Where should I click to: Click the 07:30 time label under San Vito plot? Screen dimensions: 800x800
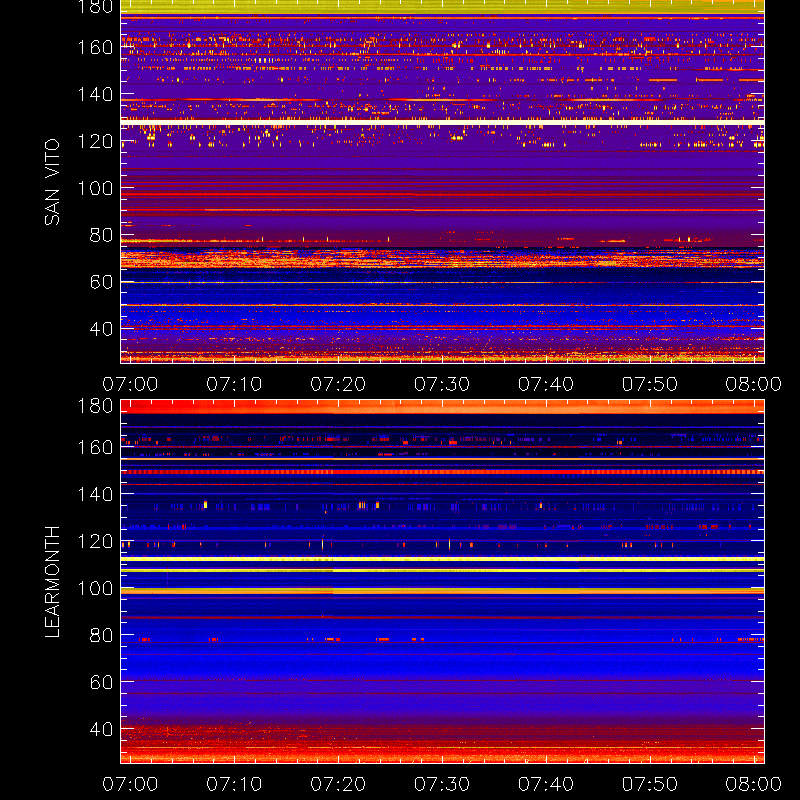pyautogui.click(x=442, y=384)
